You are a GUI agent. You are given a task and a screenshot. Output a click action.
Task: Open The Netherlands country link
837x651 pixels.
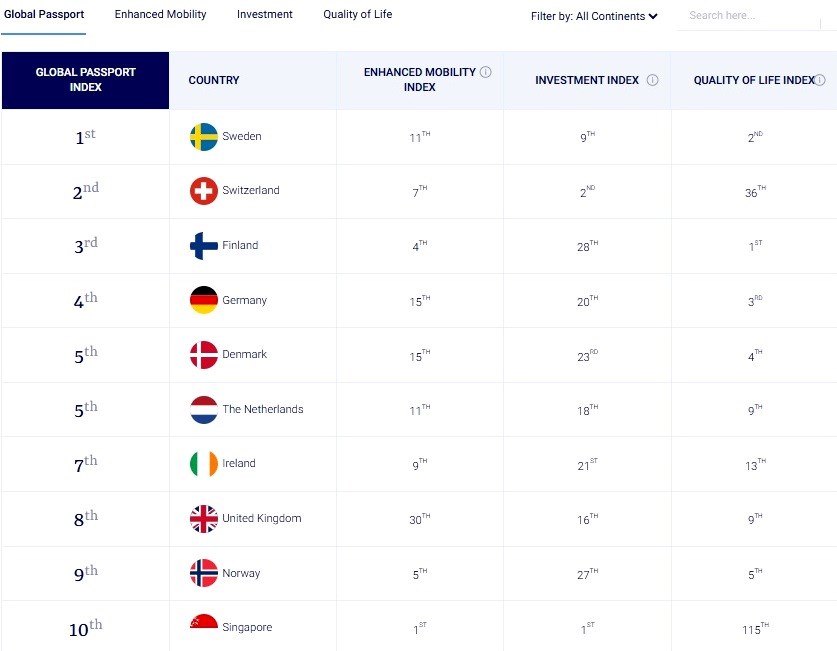click(263, 409)
